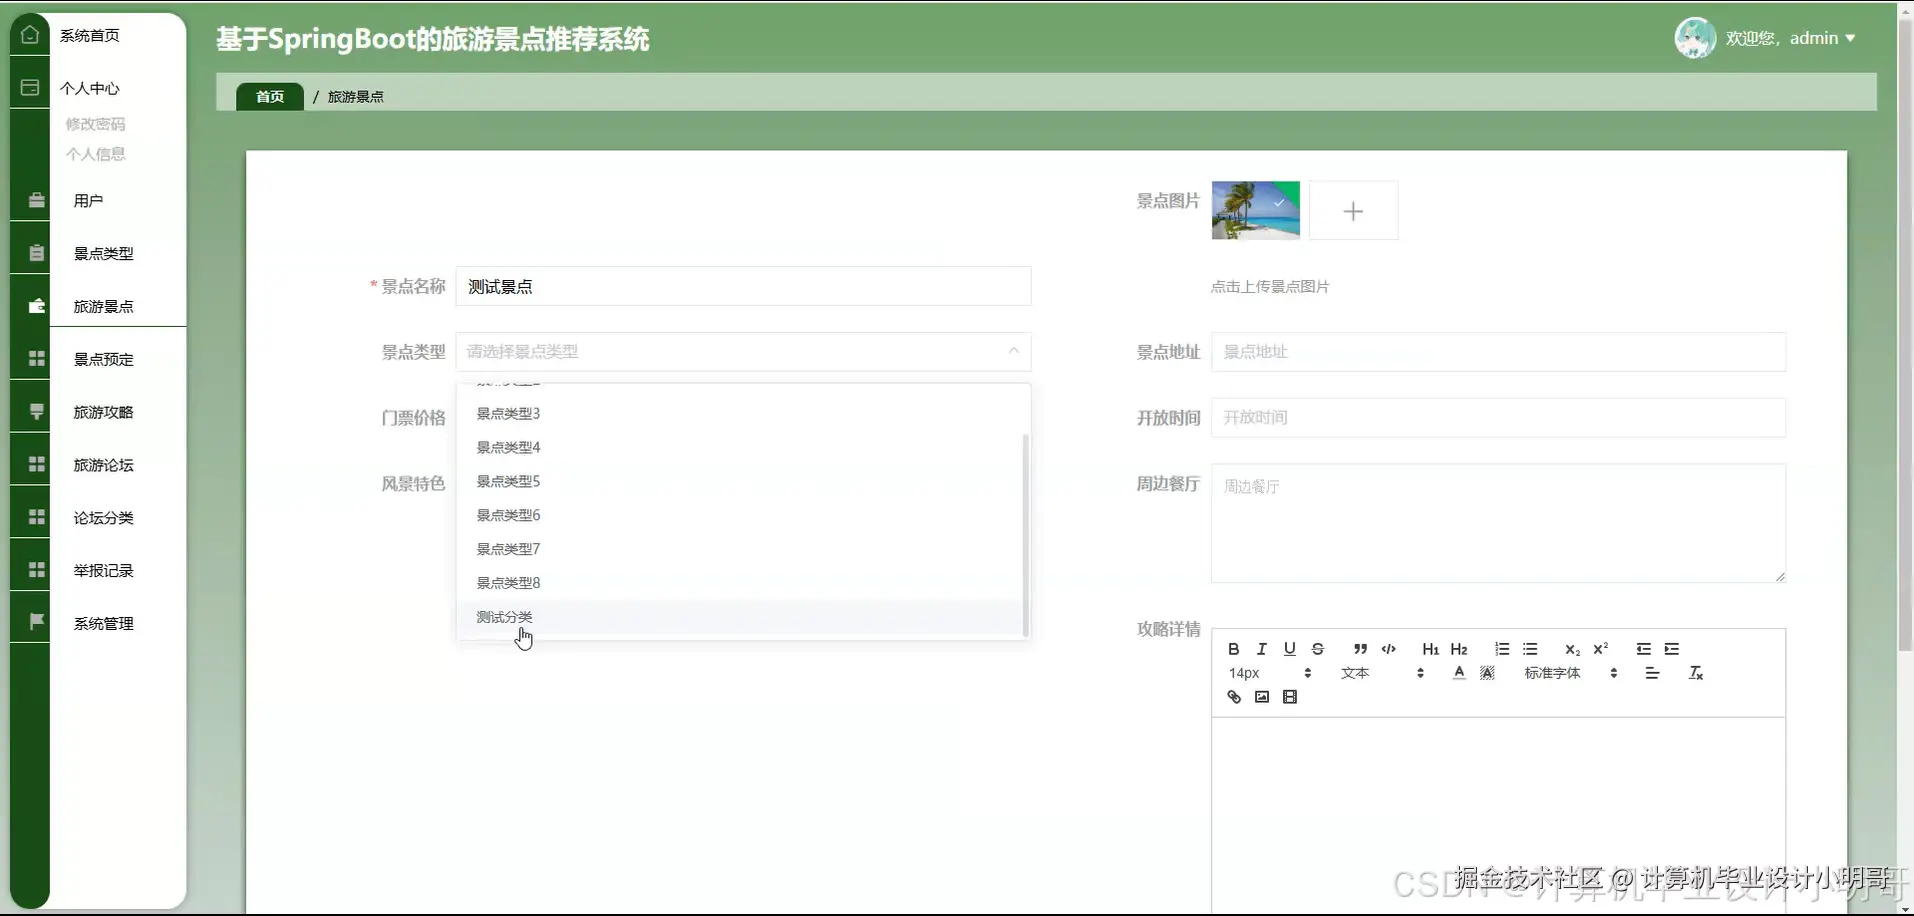Insert a blockquote in the editor

[x=1359, y=648]
